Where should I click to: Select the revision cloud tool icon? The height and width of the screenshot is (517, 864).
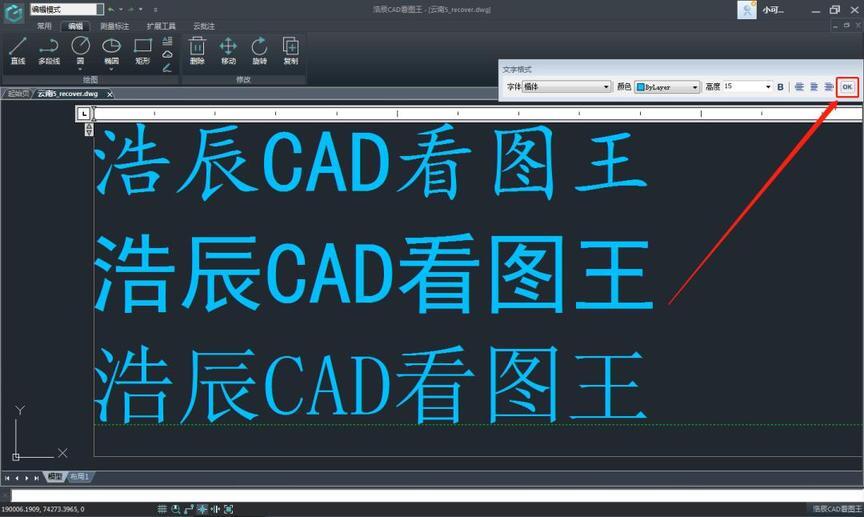point(168,54)
